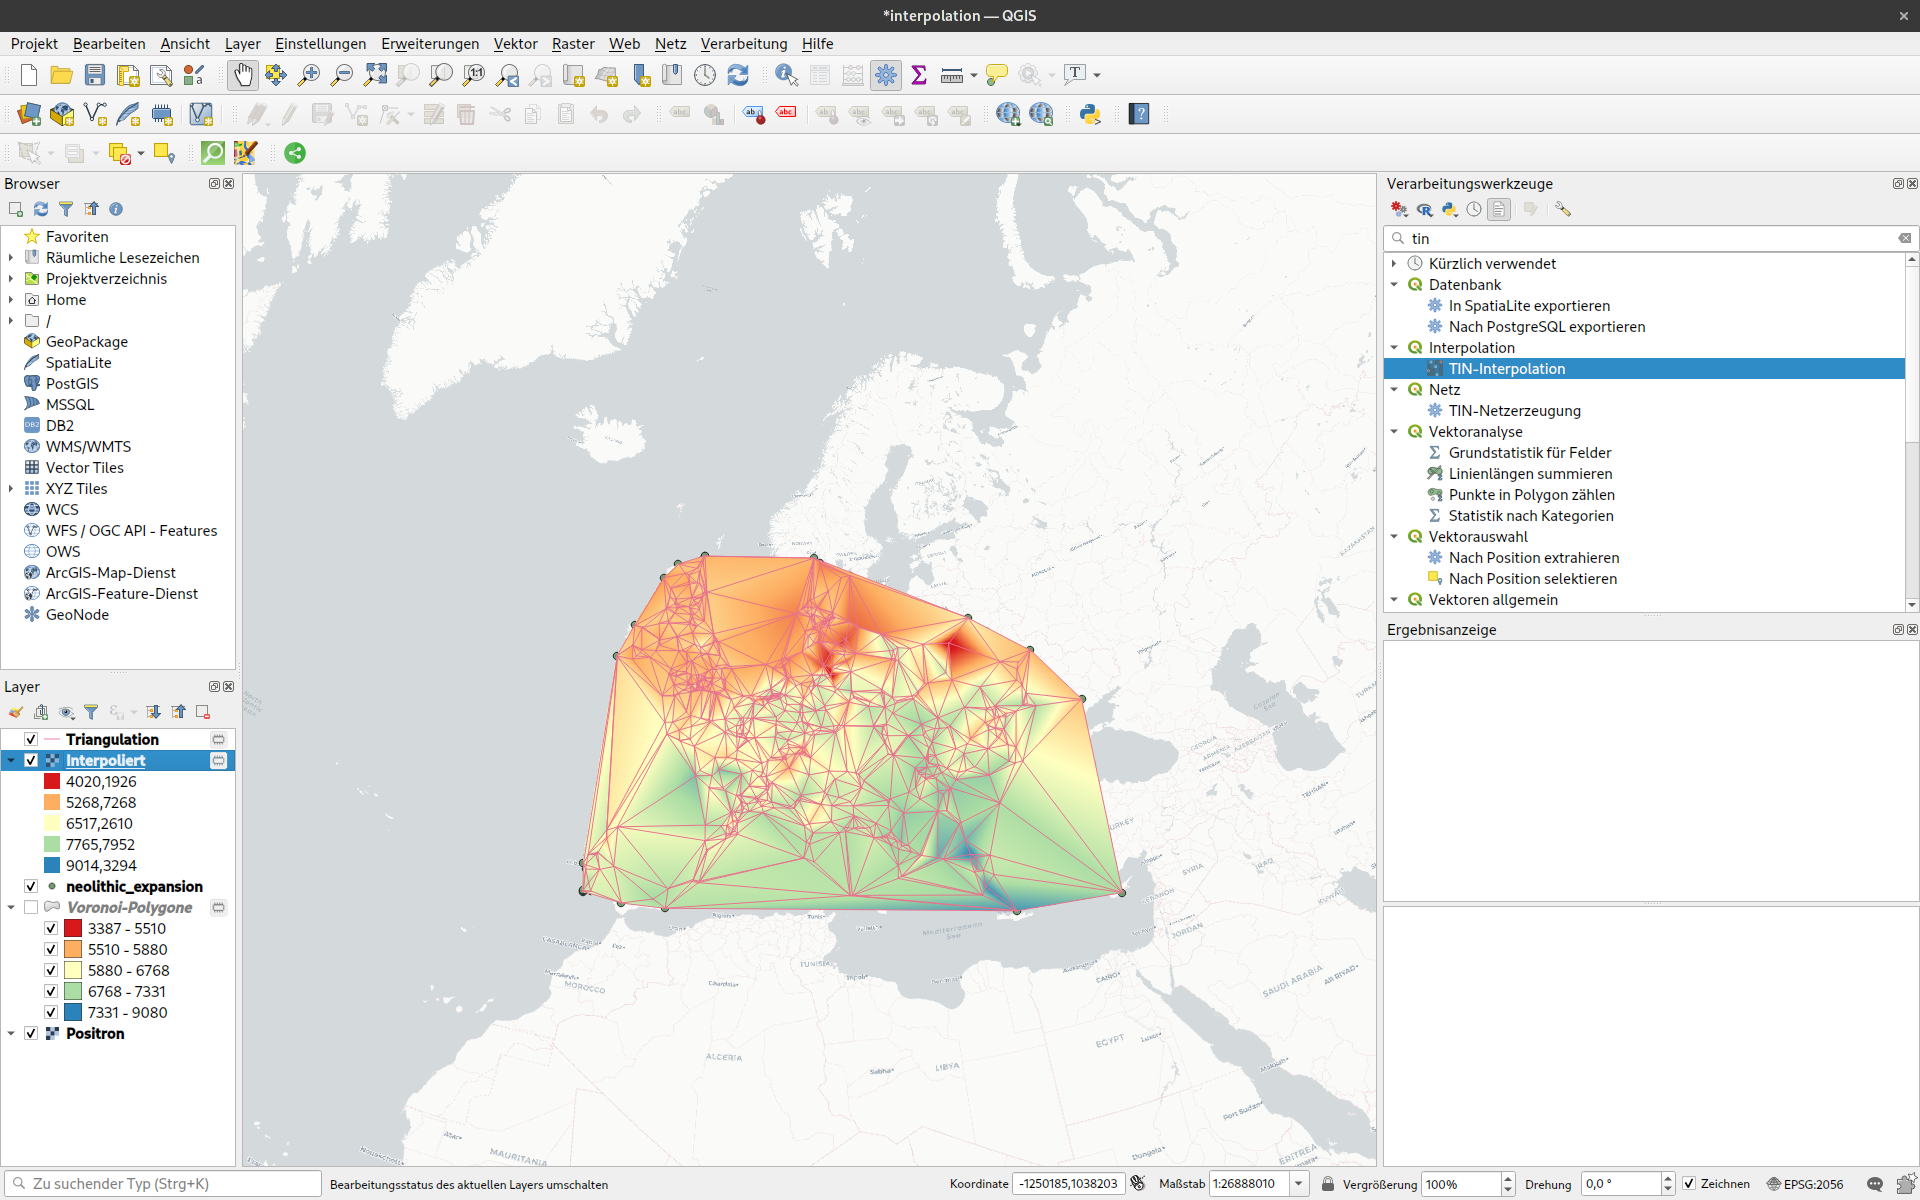Click the Zoom In magnifier tool
This screenshot has width=1920, height=1200.
309,75
